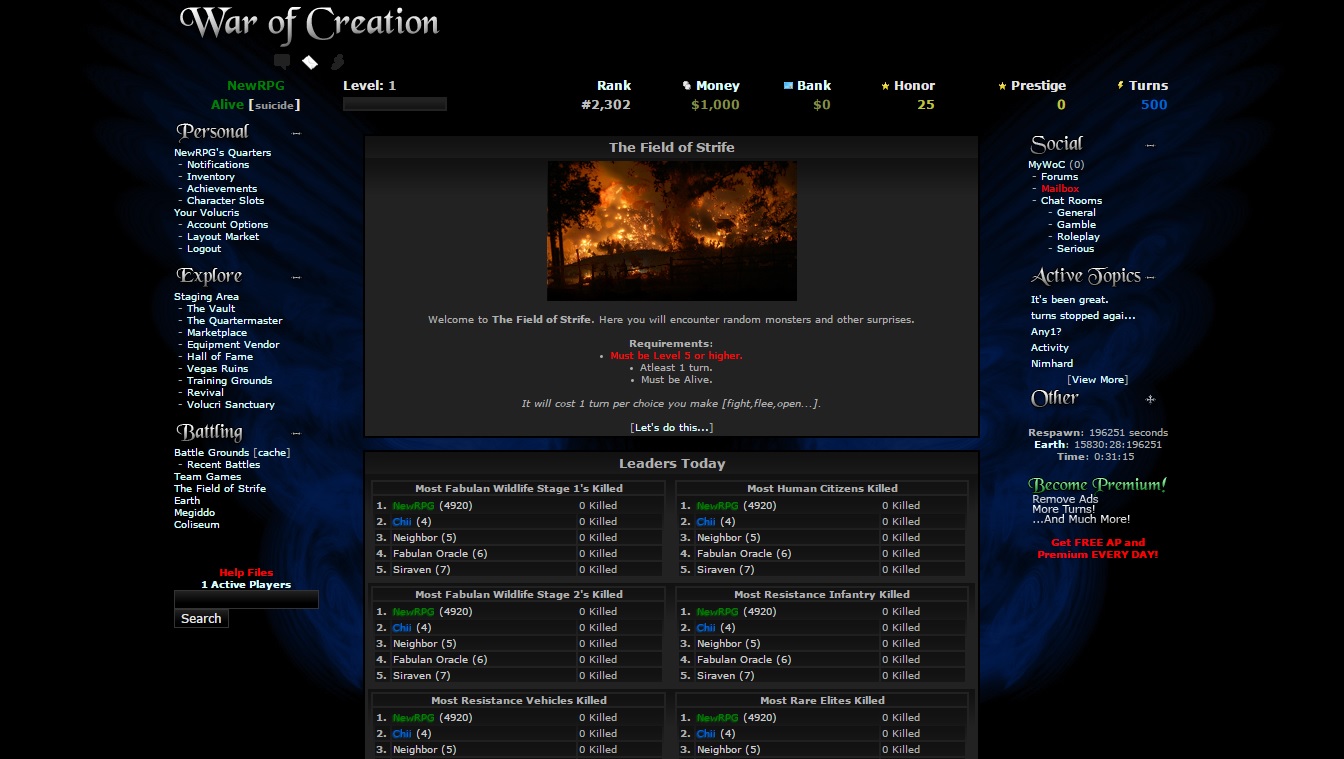Visit The Quartermaster
Screen dimensions: 1344x759
[235, 321]
